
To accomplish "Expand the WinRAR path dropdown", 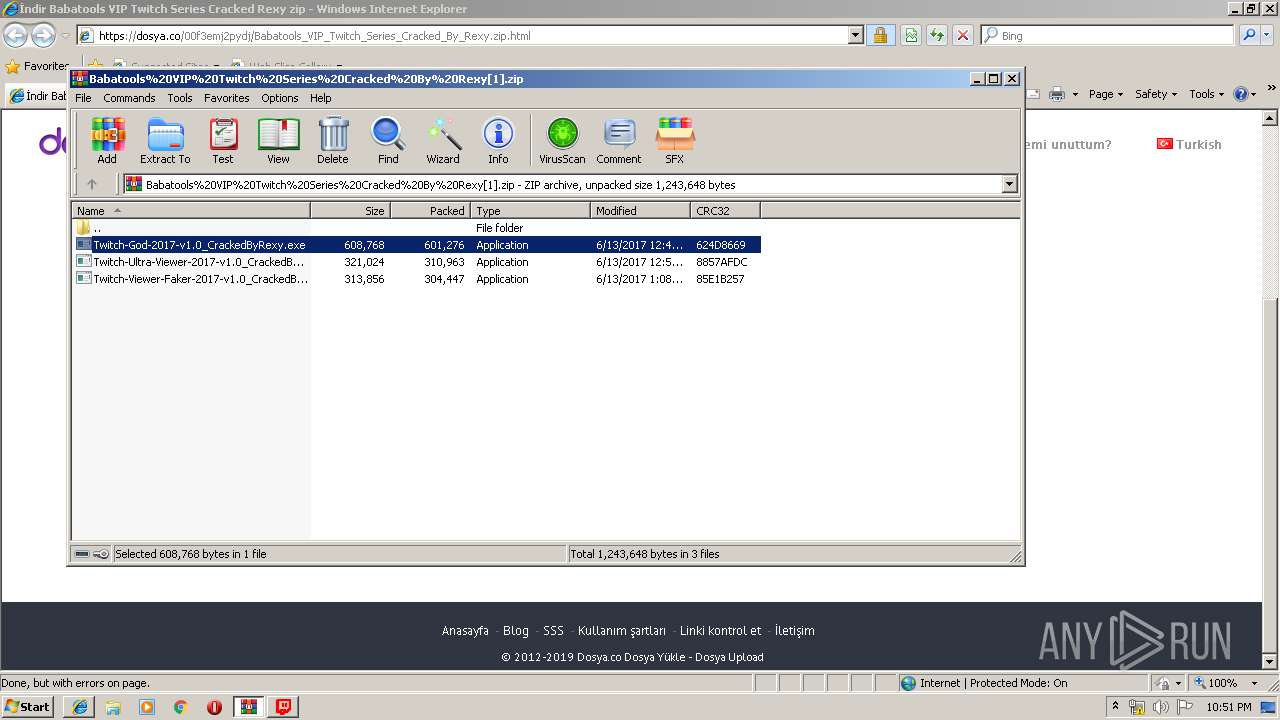I will (1009, 184).
